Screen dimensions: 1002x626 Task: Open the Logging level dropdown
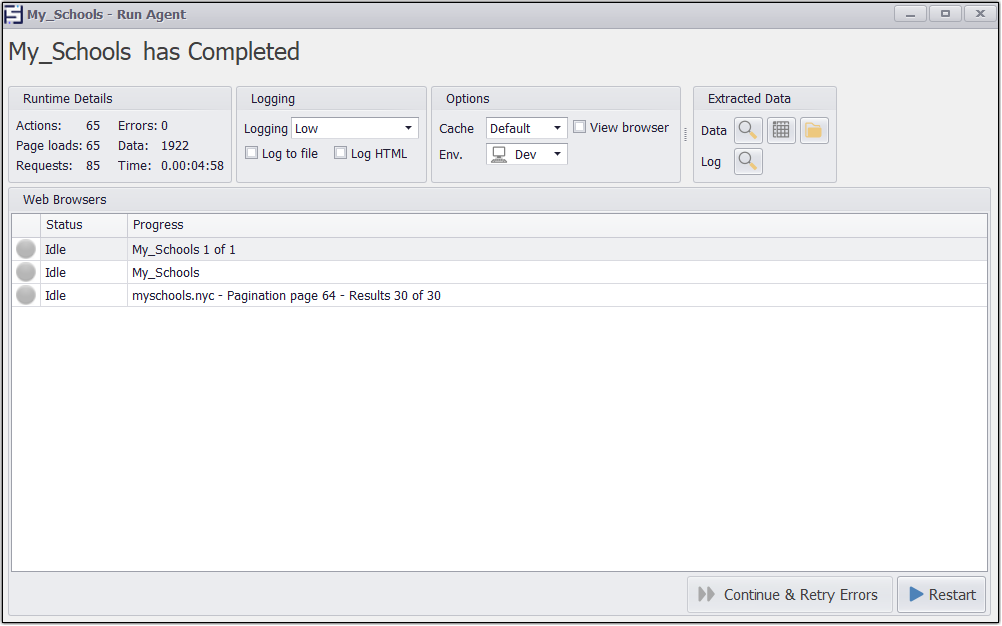[x=409, y=128]
